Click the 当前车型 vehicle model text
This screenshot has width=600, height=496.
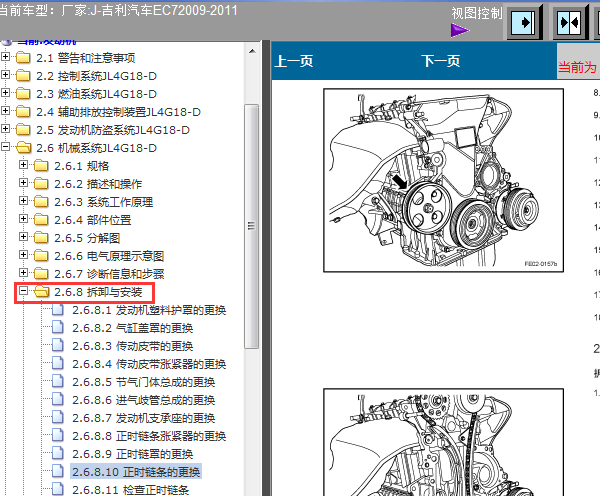coord(118,10)
